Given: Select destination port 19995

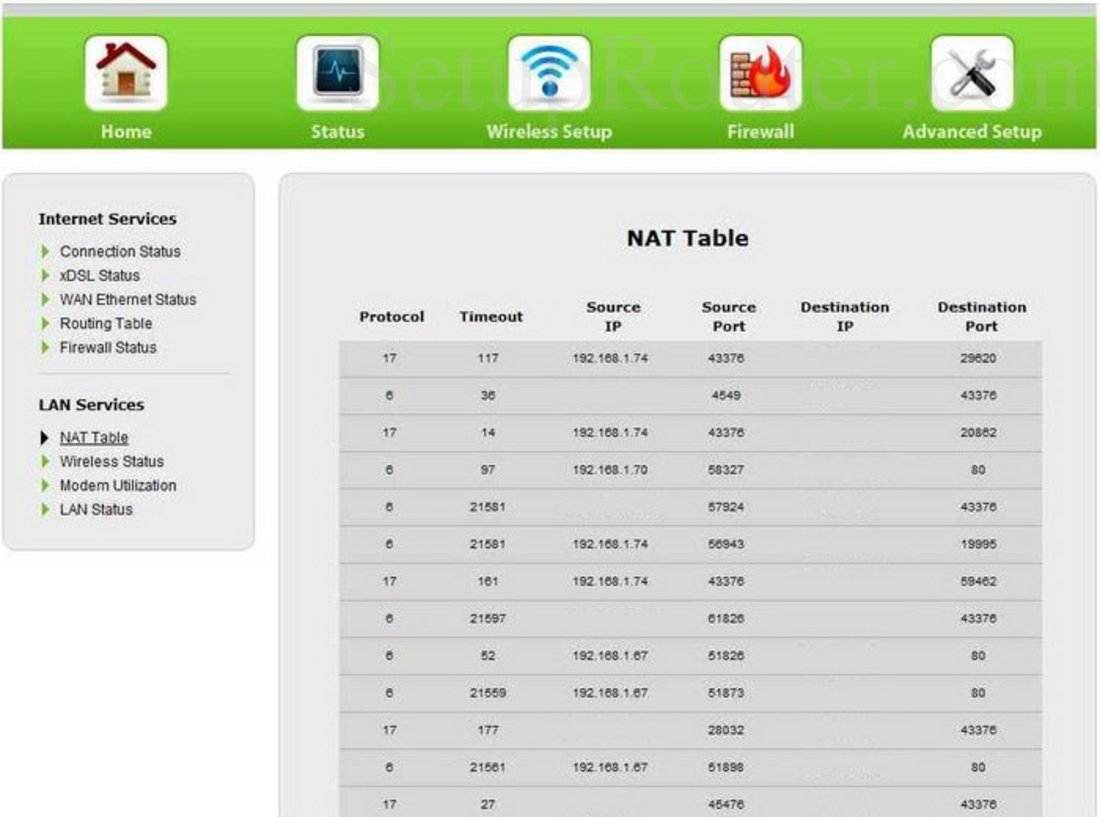Looking at the screenshot, I should tap(978, 543).
